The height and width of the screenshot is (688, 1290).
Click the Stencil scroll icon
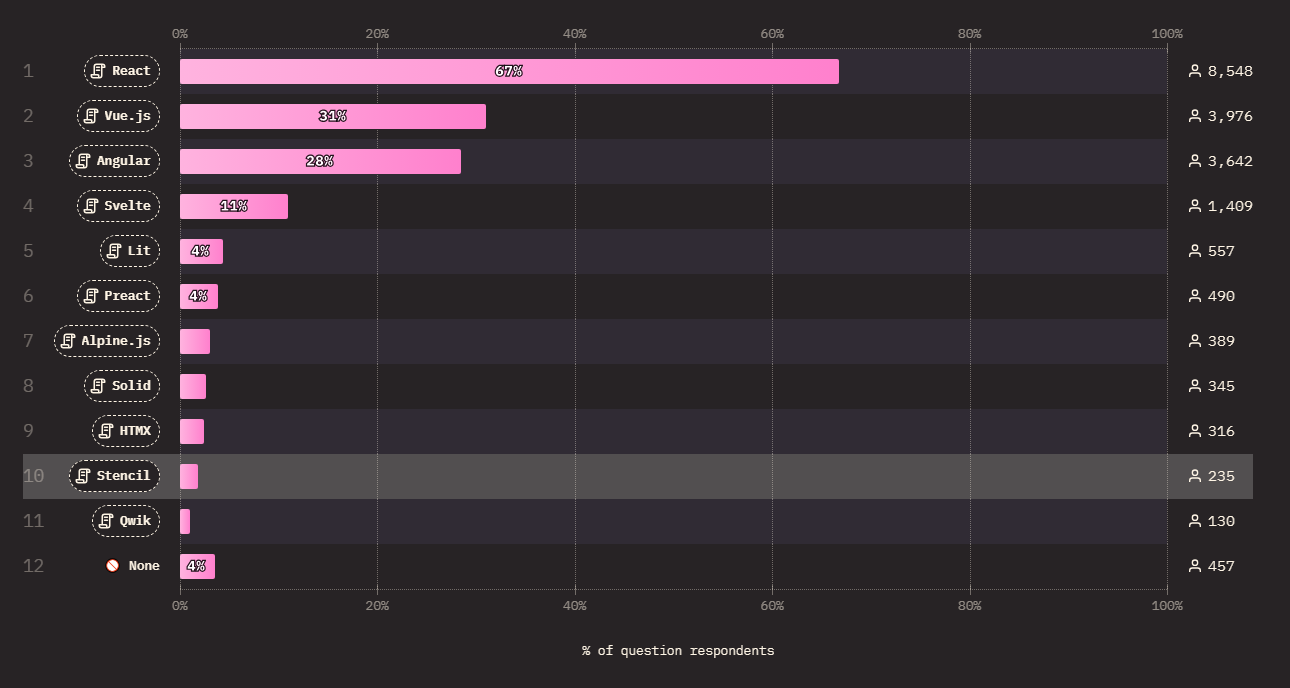pos(83,476)
